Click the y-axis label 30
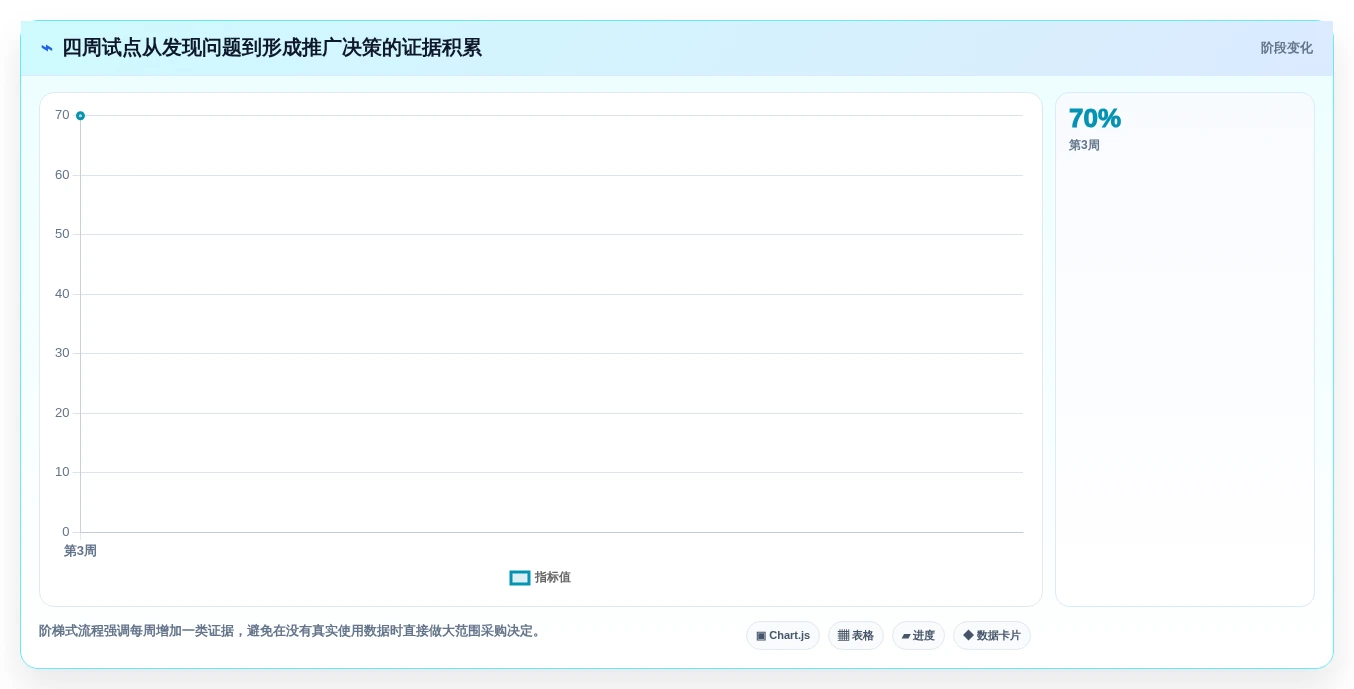Image resolution: width=1354 pixels, height=689 pixels. 62,353
